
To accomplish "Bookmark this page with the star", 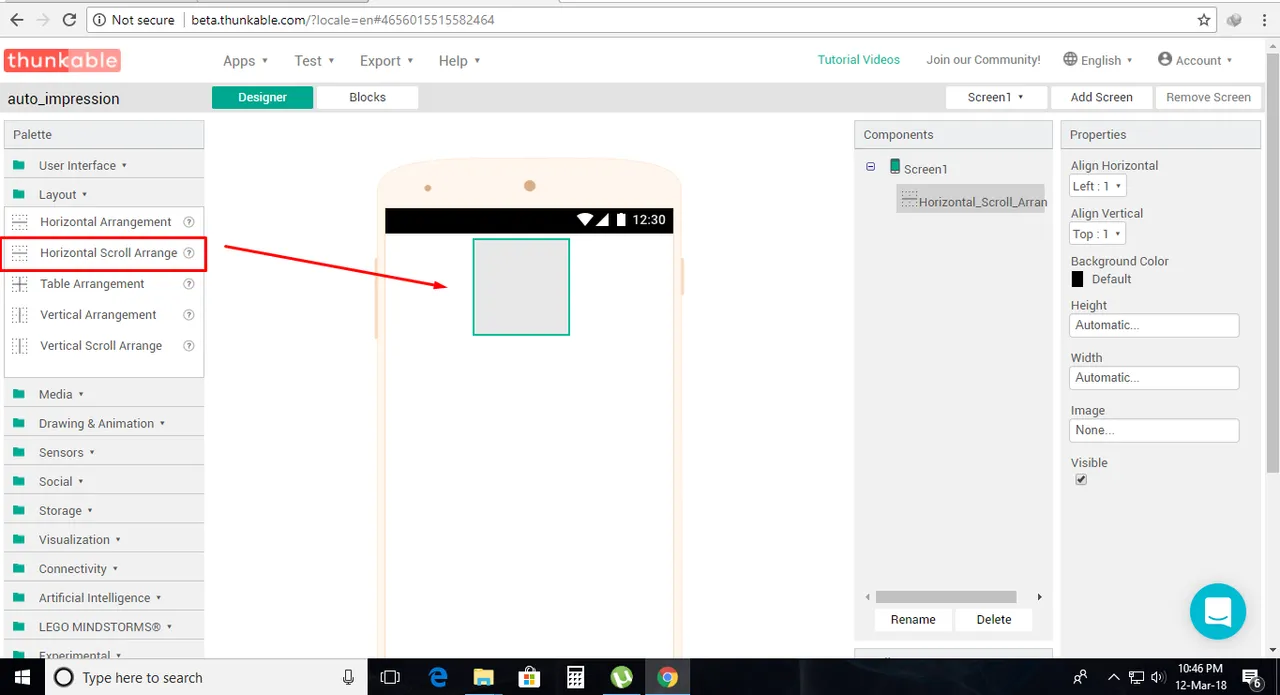I will [x=1204, y=20].
